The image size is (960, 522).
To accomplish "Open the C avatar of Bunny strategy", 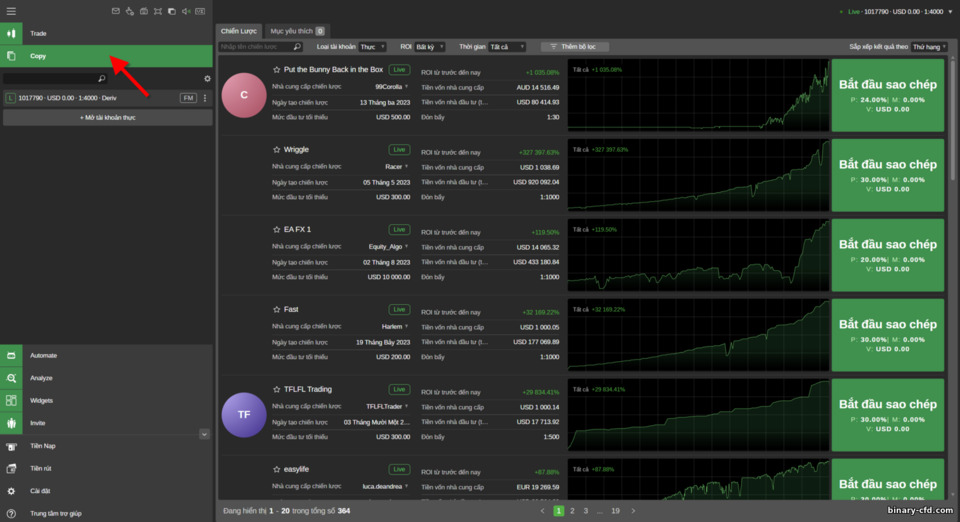I will point(244,95).
